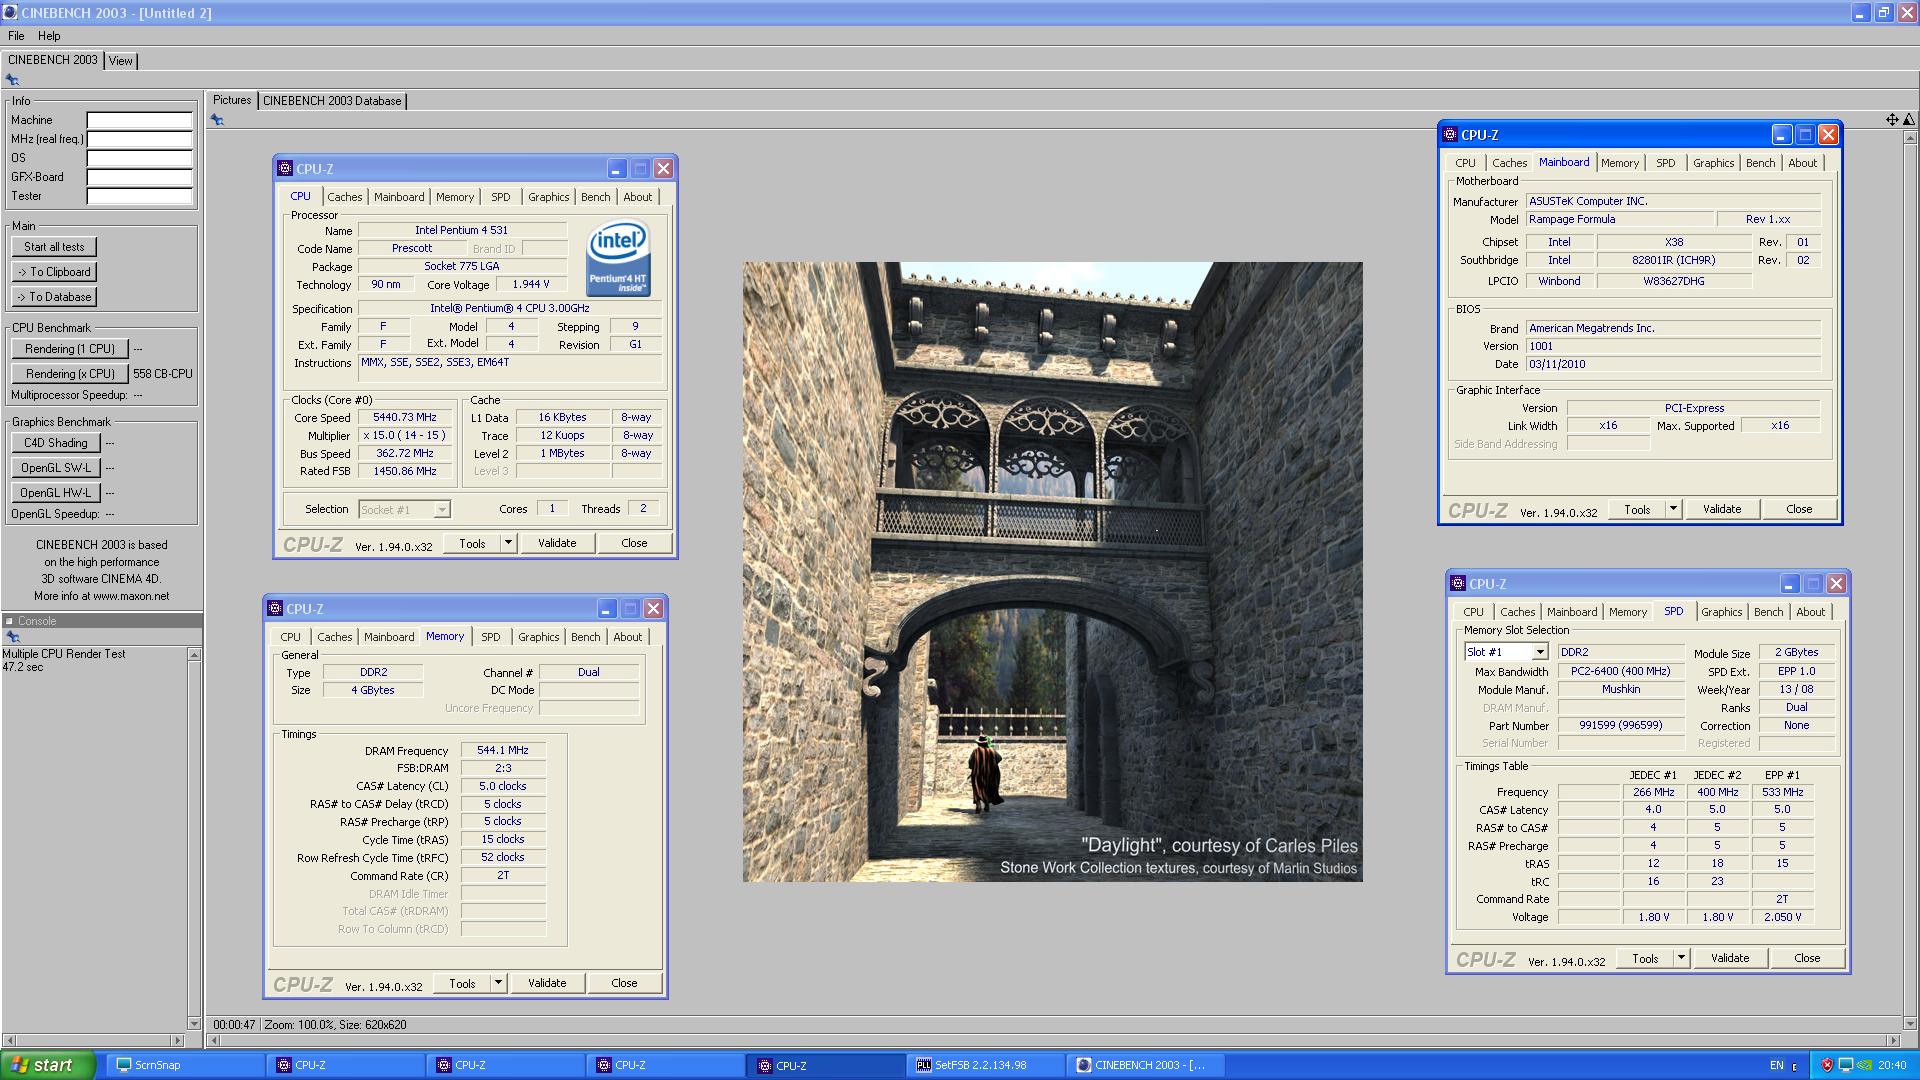The image size is (1920, 1080).
Task: Click the move-view cross arrows icon
Action: click(1892, 120)
